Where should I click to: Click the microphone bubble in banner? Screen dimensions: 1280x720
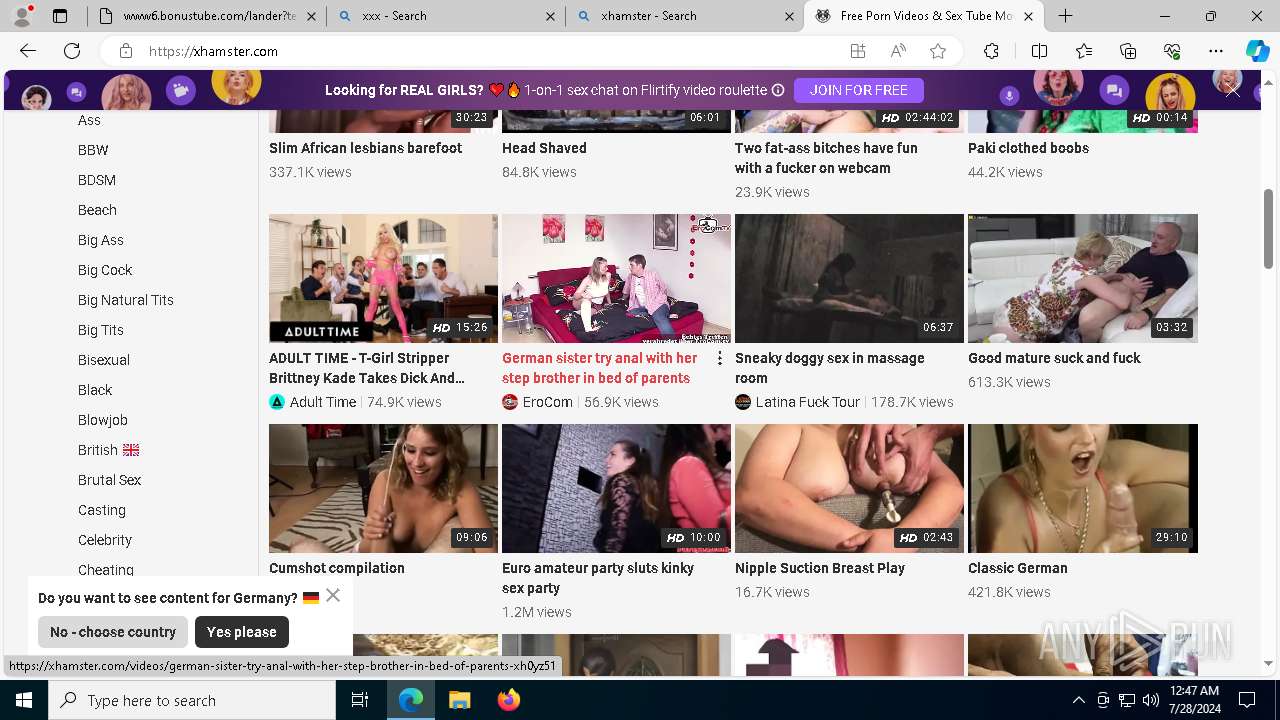pos(1009,94)
